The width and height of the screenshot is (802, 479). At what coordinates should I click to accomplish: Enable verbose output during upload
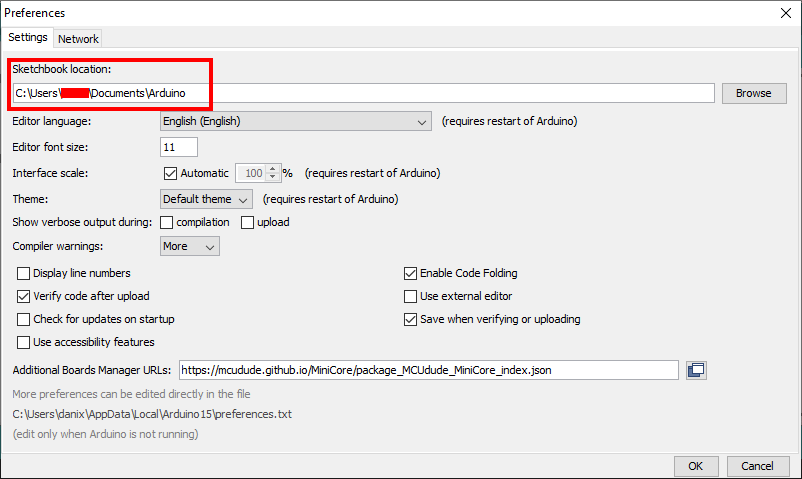click(x=248, y=223)
